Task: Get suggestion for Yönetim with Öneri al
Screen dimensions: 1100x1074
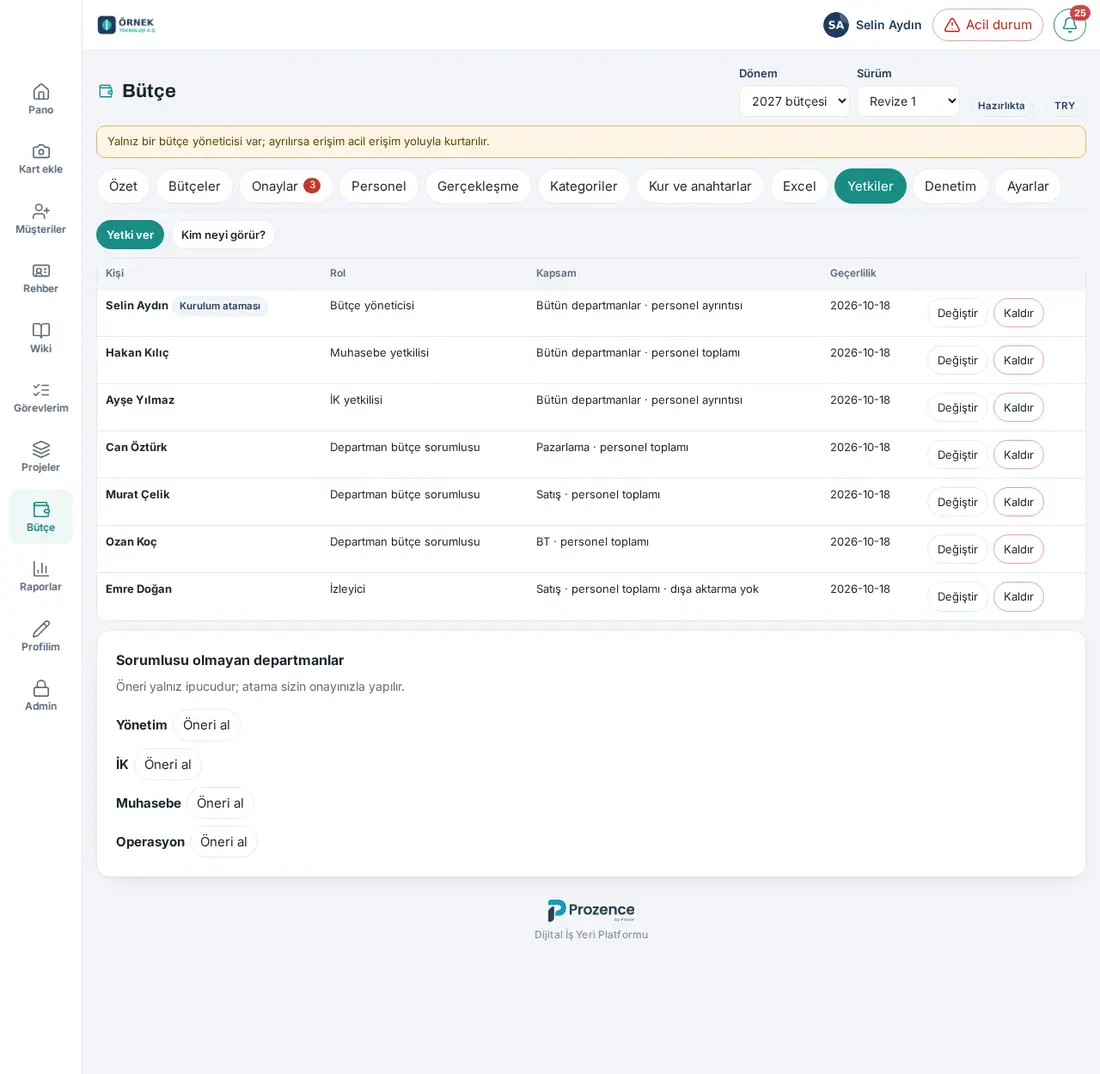Action: [206, 725]
